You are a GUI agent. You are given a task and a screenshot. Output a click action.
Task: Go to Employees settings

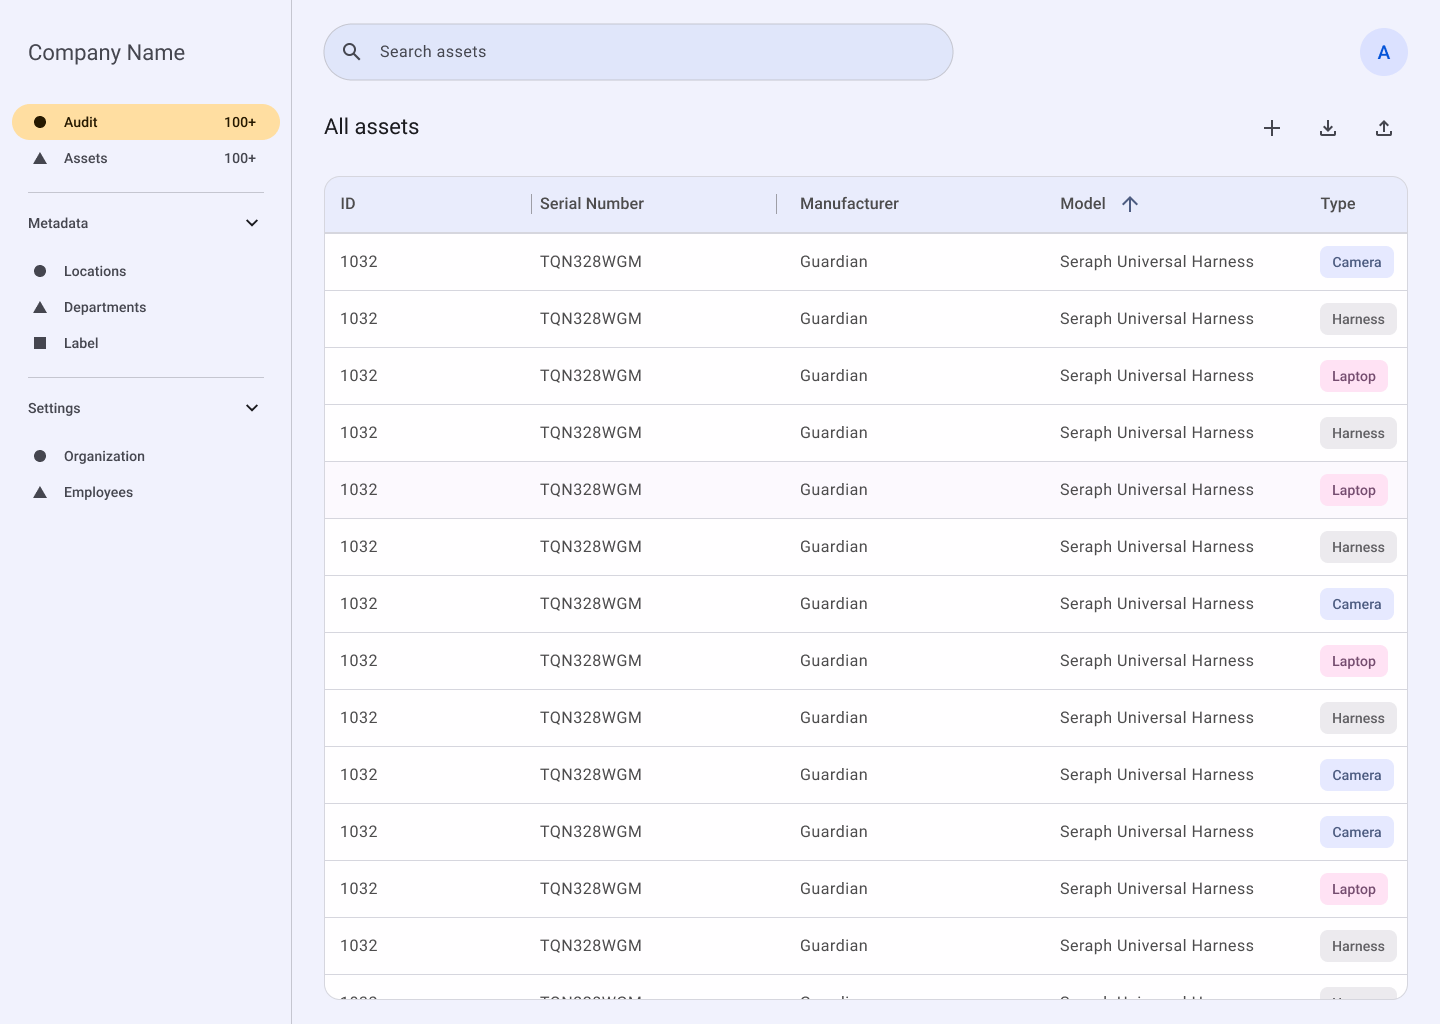click(98, 492)
